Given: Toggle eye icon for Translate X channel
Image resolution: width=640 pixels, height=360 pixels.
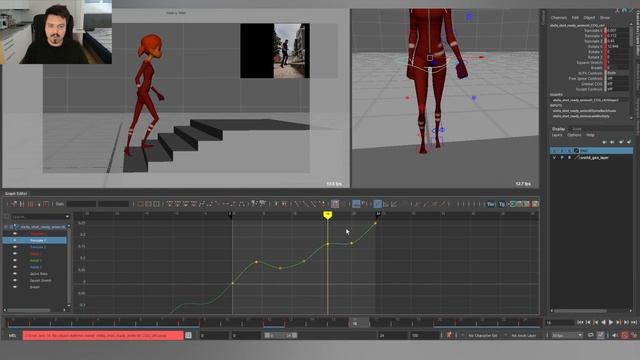Looking at the screenshot, I should tap(15, 234).
